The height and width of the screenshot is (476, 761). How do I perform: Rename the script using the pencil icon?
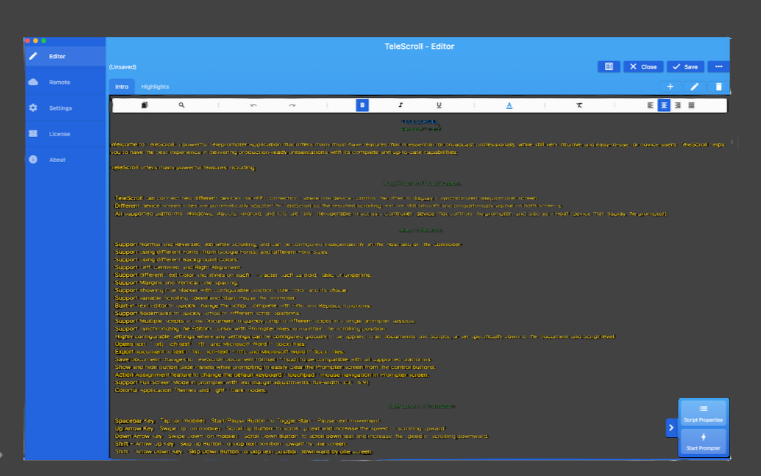pyautogui.click(x=695, y=86)
